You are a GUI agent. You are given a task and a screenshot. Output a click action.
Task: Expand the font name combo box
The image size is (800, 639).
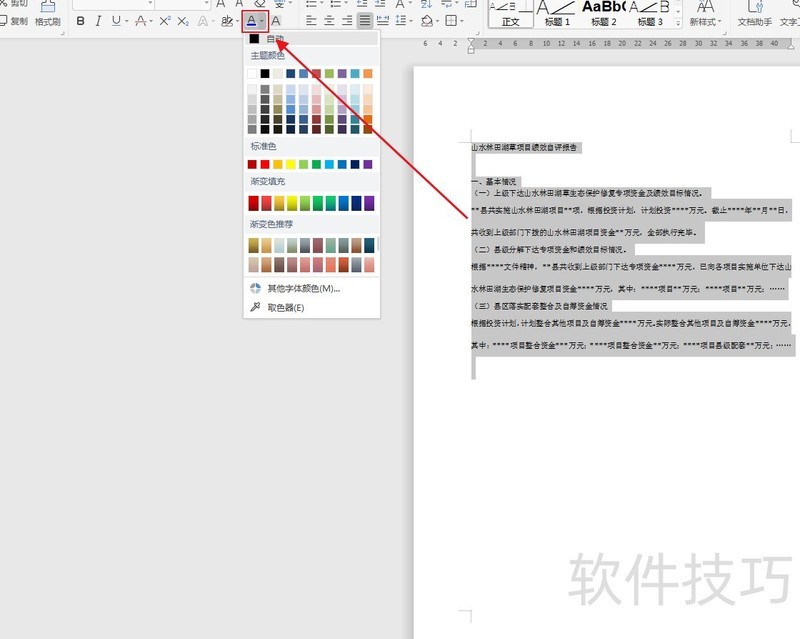(151, 4)
